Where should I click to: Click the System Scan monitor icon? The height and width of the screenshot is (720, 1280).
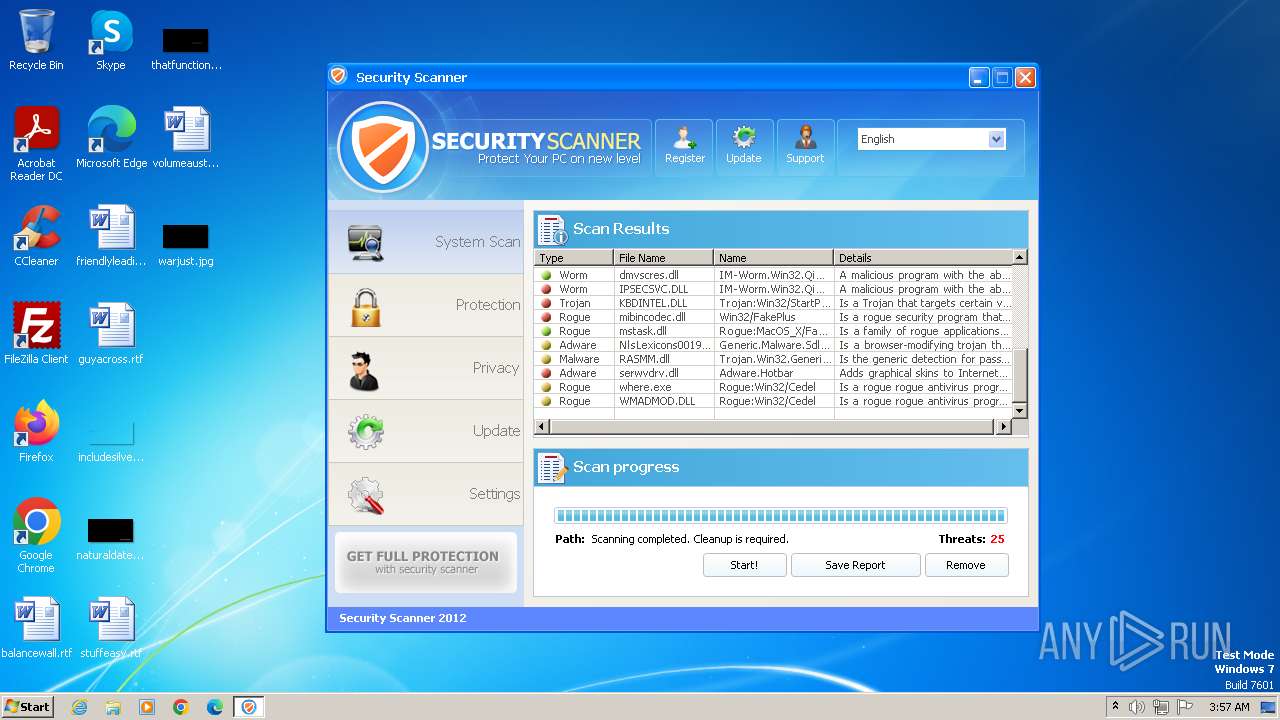[x=365, y=242]
